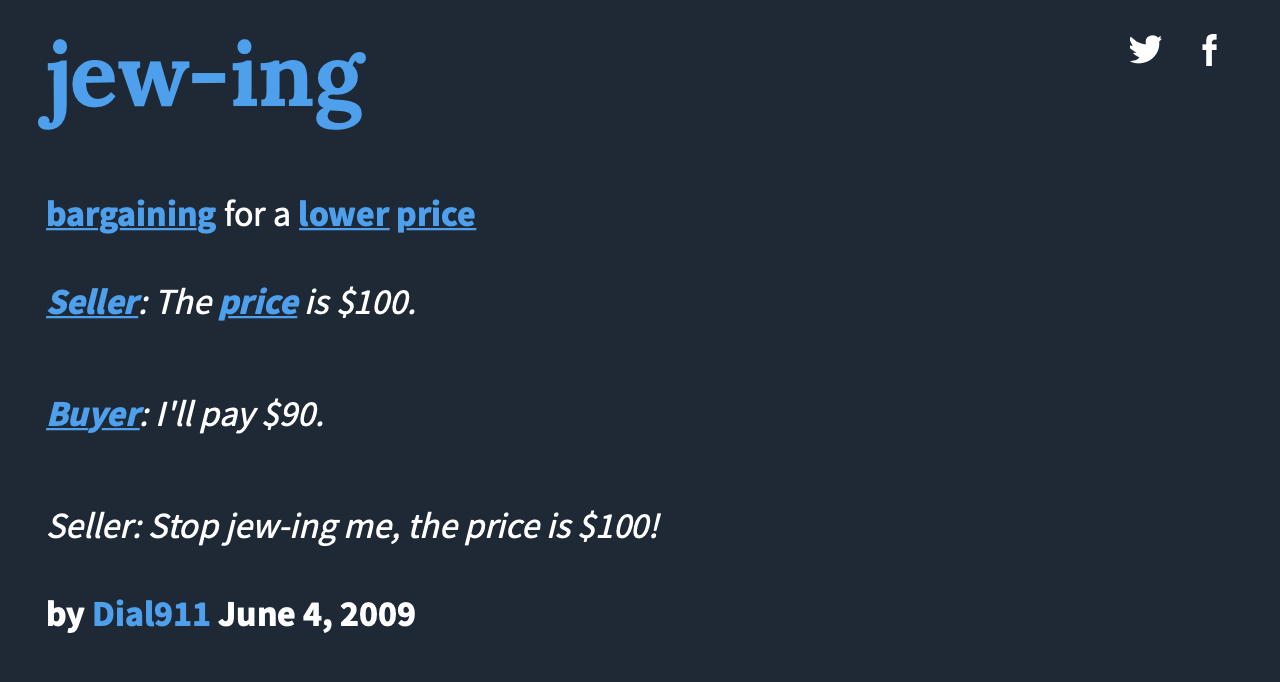
Task: View author Dial911's profile
Action: [x=151, y=614]
